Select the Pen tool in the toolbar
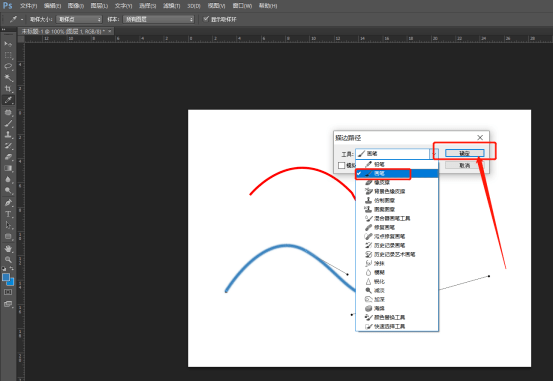The image size is (554, 382). tap(8, 203)
